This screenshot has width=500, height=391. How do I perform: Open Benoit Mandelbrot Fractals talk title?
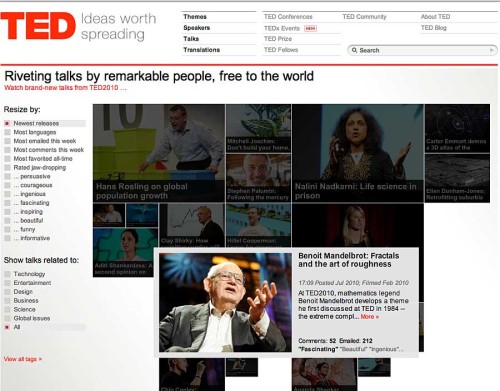(349, 260)
